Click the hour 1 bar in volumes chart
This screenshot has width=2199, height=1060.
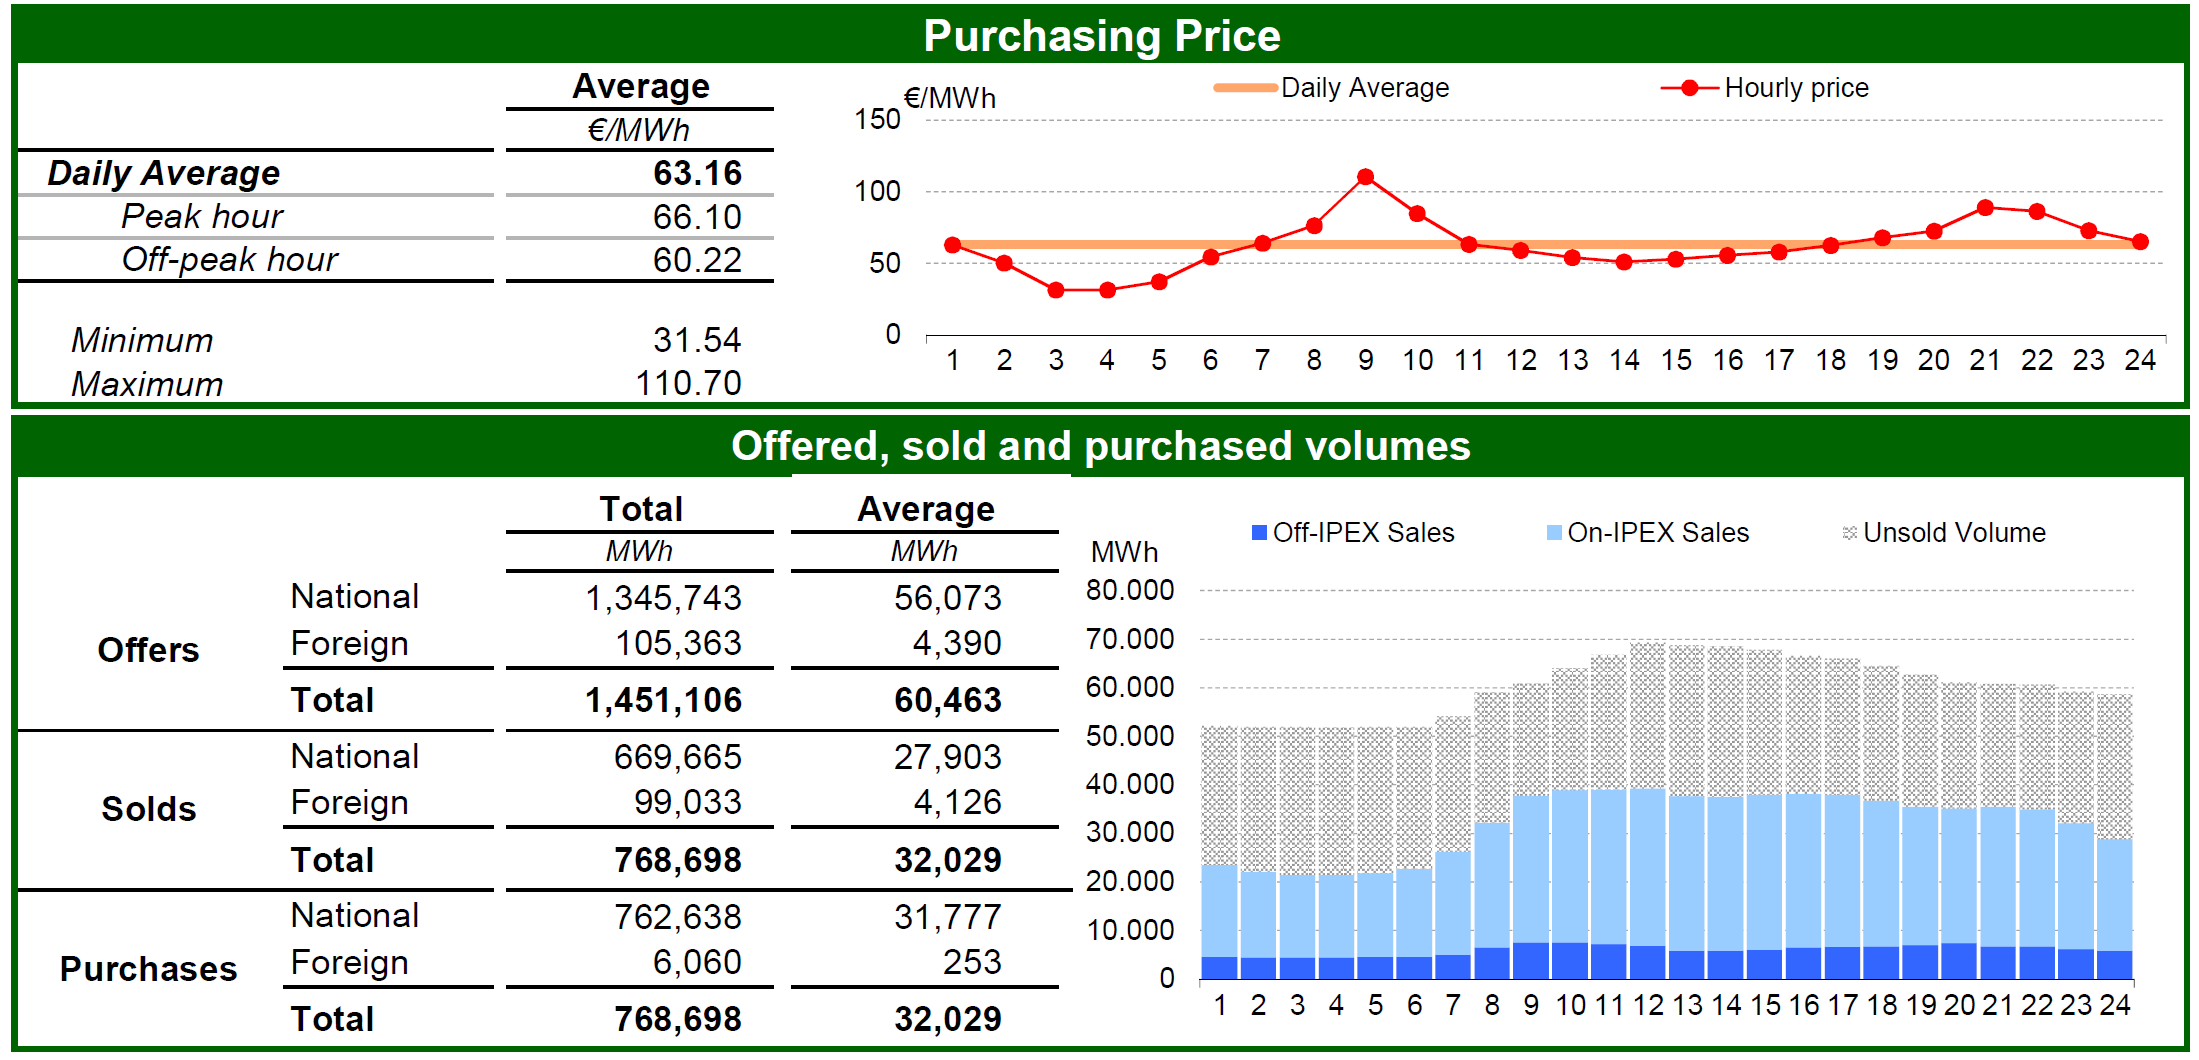pos(1219,852)
